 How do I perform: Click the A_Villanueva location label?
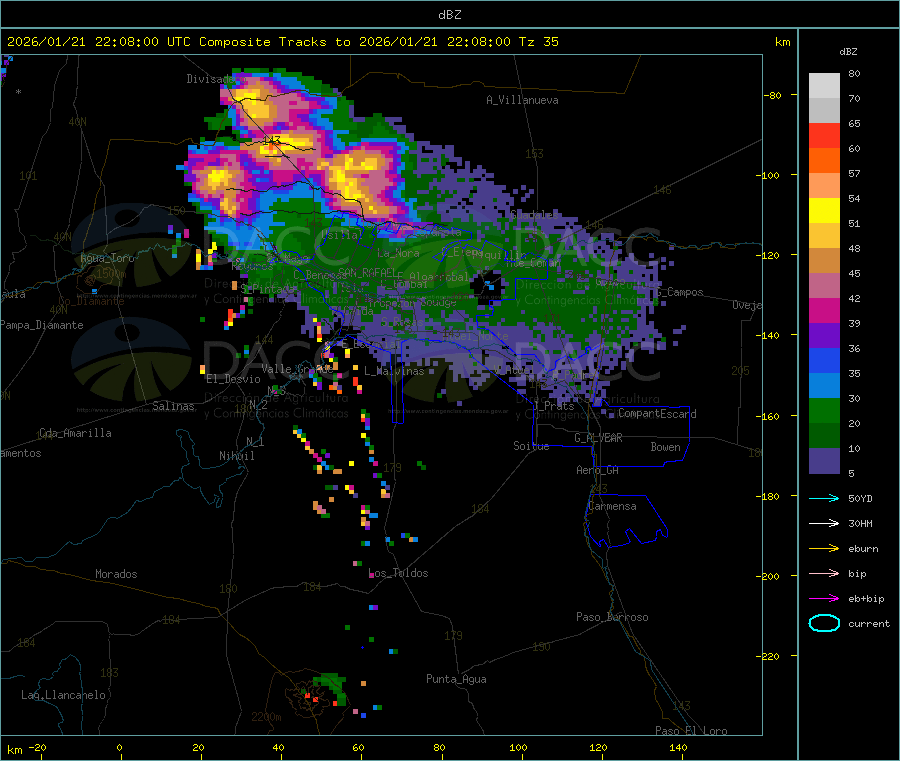pyautogui.click(x=522, y=100)
